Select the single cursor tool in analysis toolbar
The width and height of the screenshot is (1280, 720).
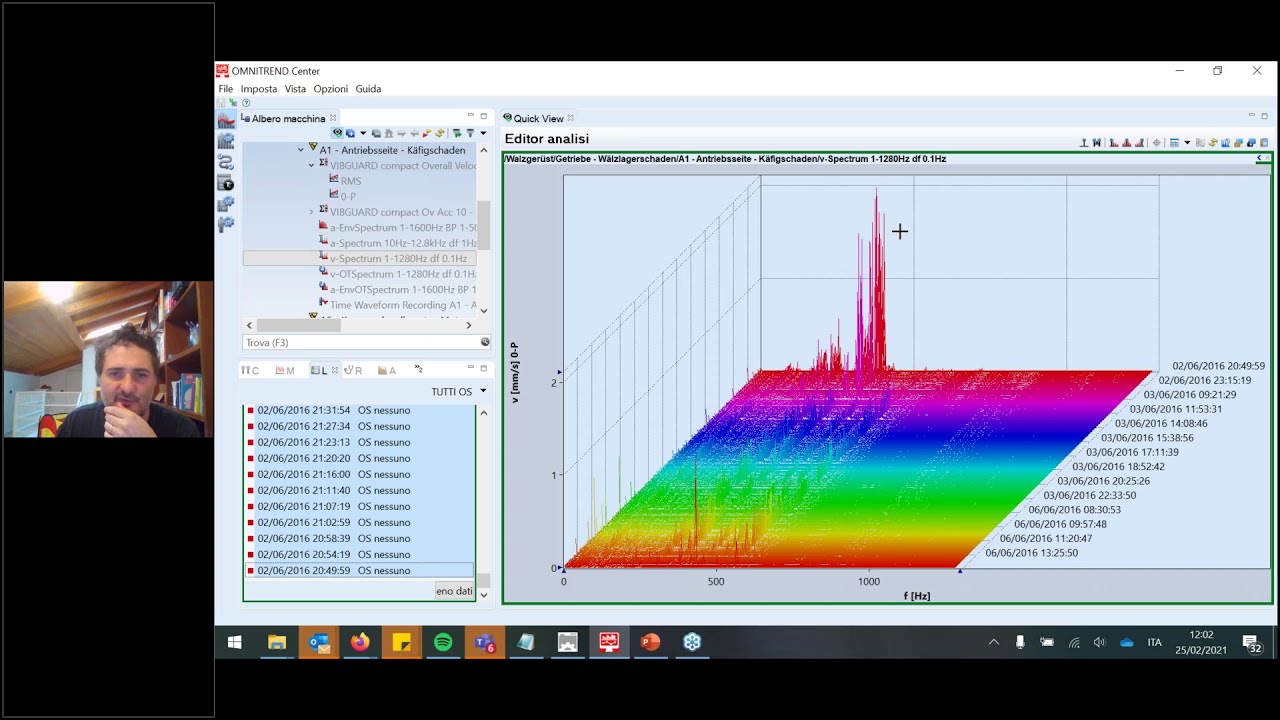point(1084,142)
